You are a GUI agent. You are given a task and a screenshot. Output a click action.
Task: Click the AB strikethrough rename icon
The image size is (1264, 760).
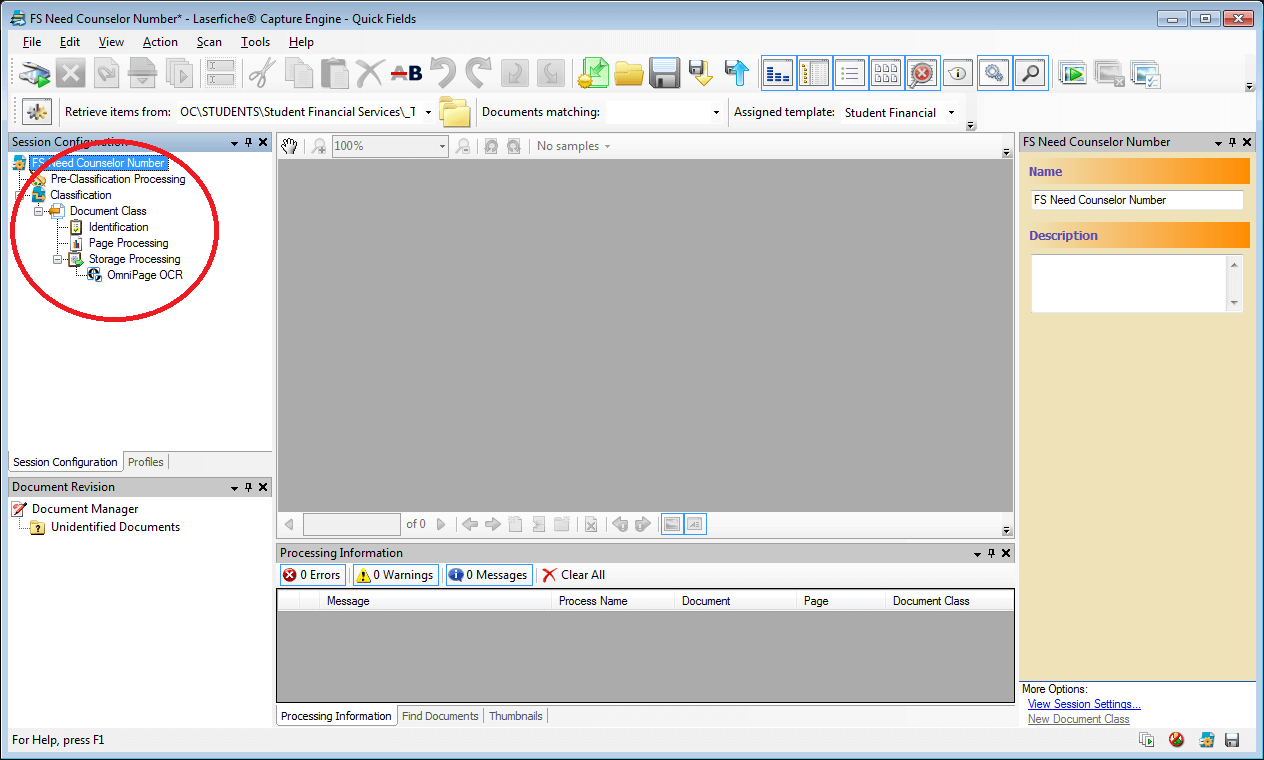pos(406,73)
